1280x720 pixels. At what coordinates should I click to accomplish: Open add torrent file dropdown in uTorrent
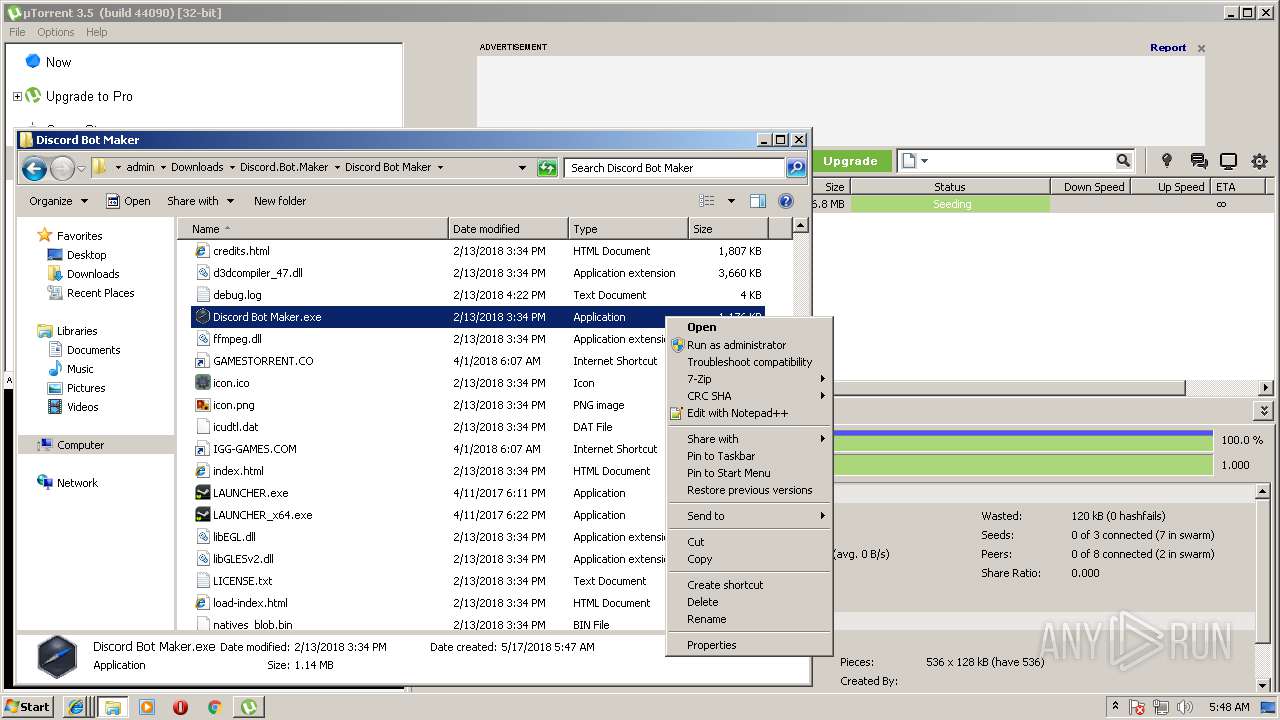(x=925, y=161)
